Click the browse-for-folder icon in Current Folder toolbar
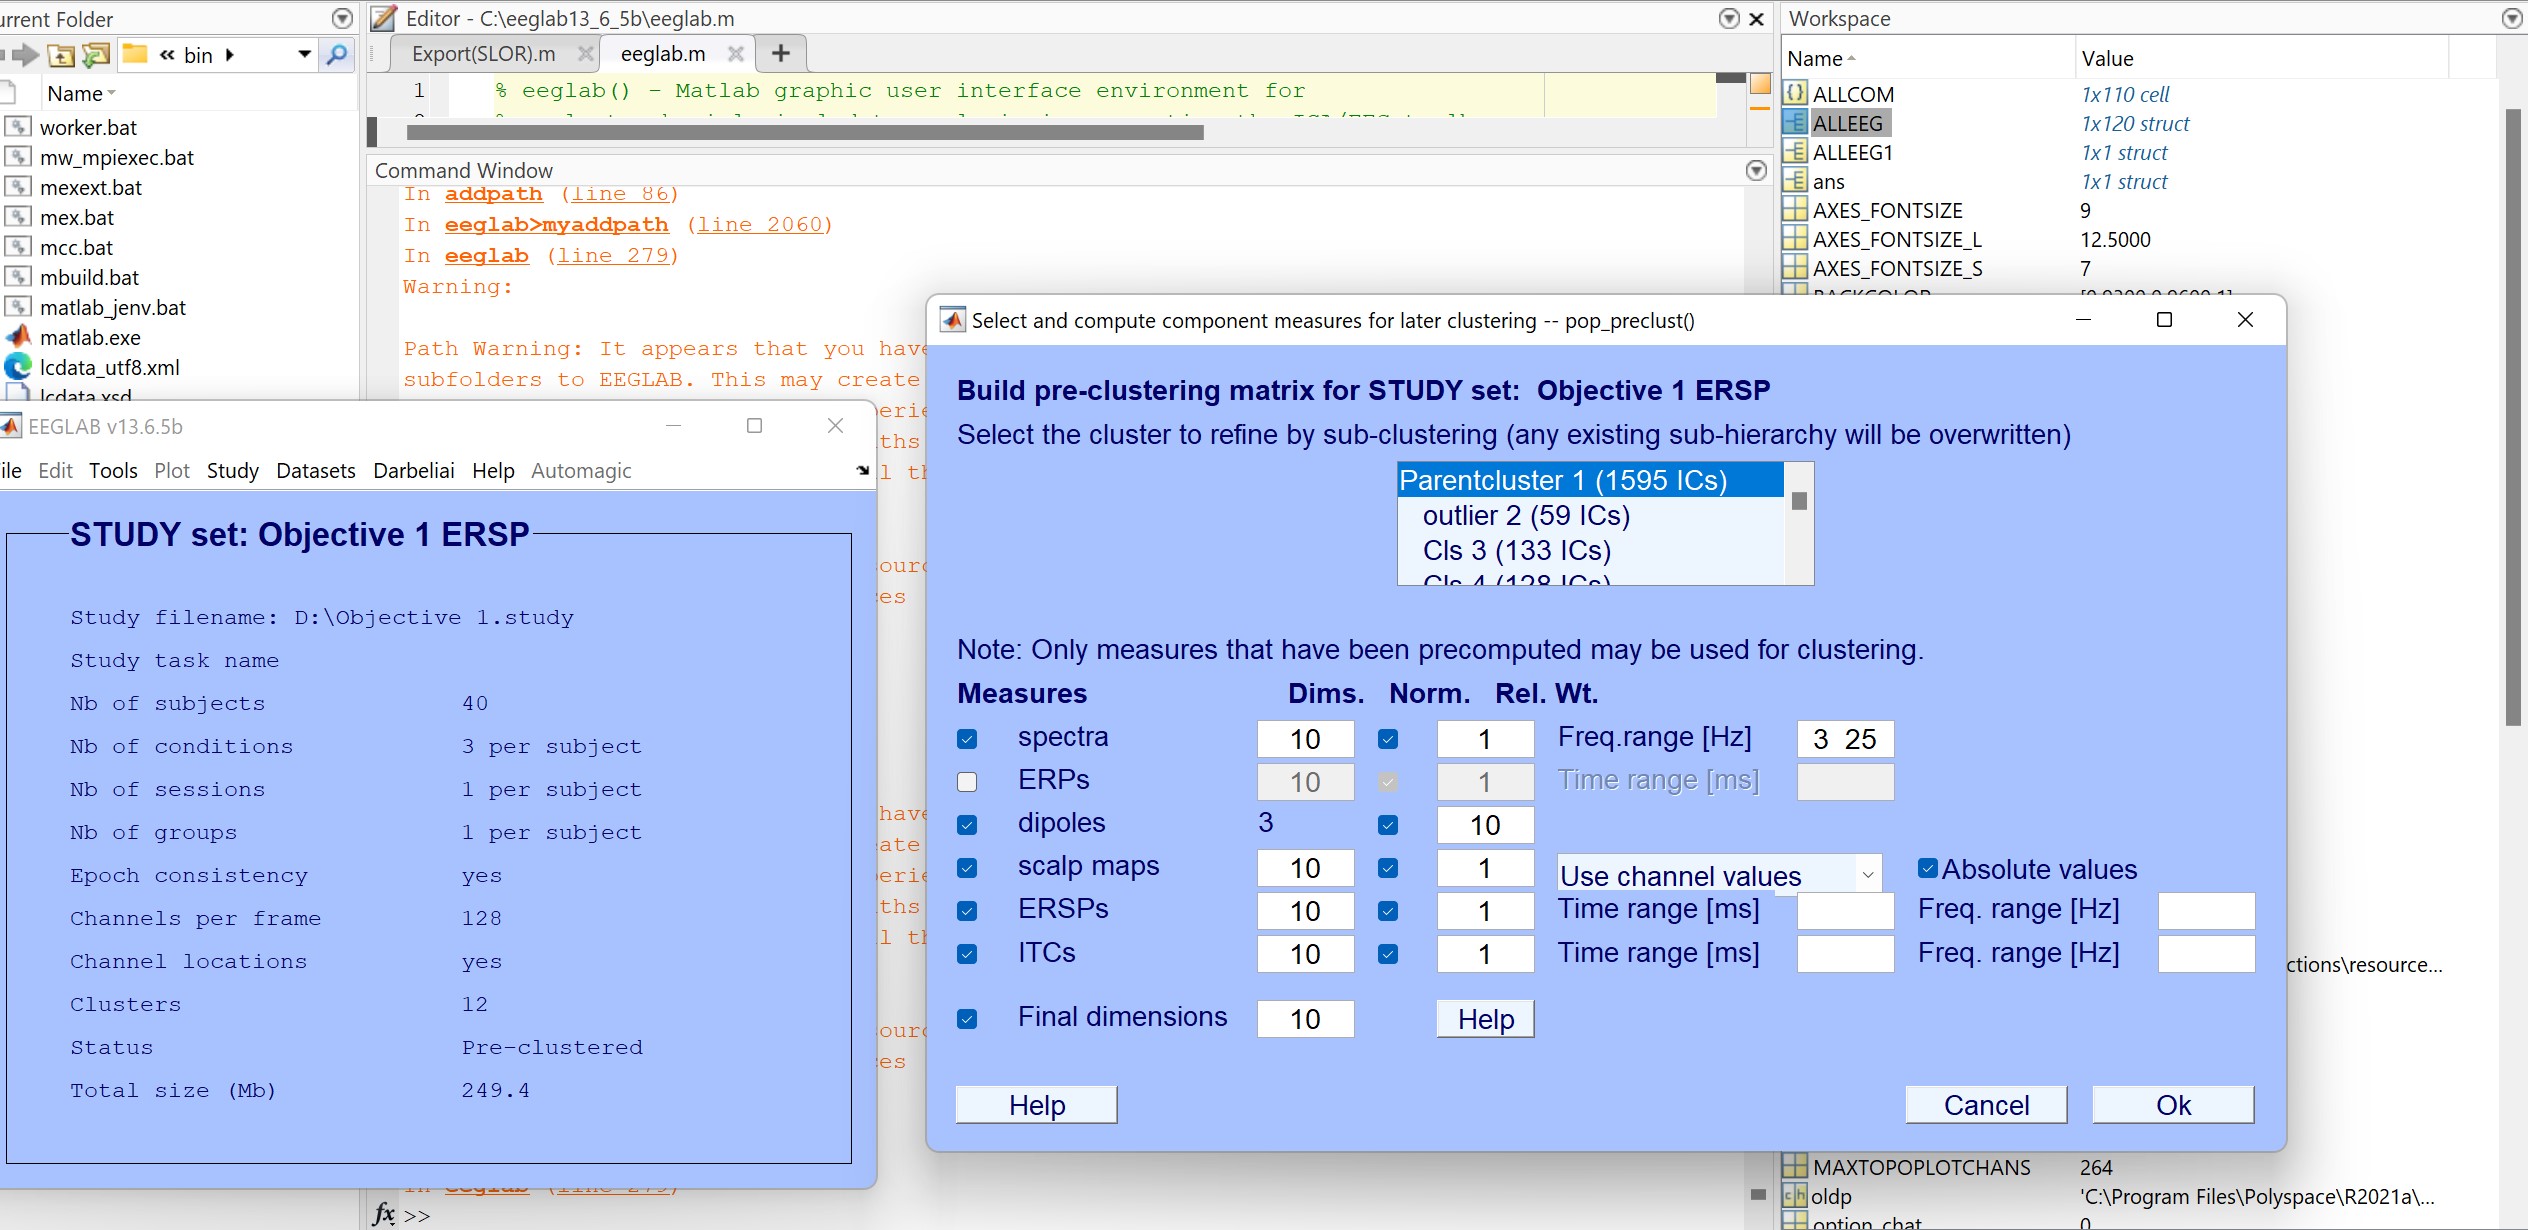This screenshot has width=2528, height=1230. point(95,56)
